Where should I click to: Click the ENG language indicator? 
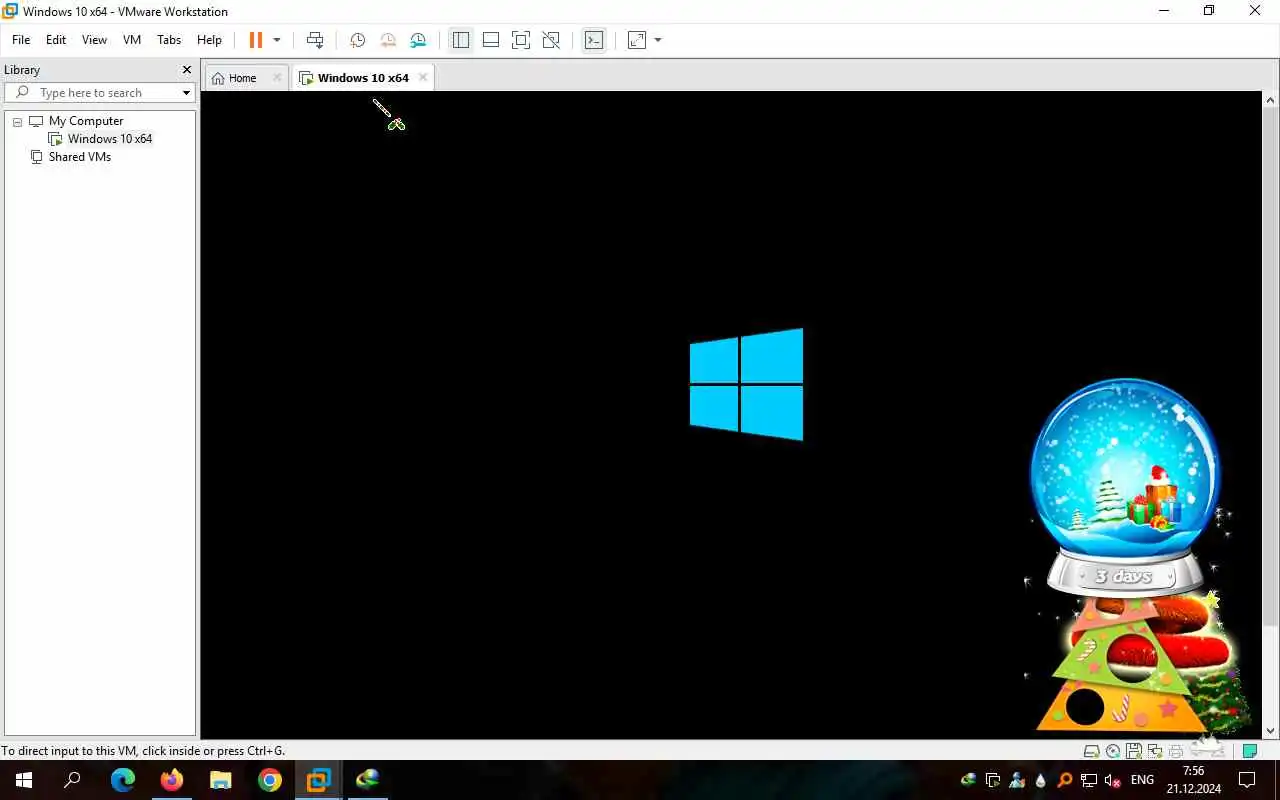(1142, 780)
